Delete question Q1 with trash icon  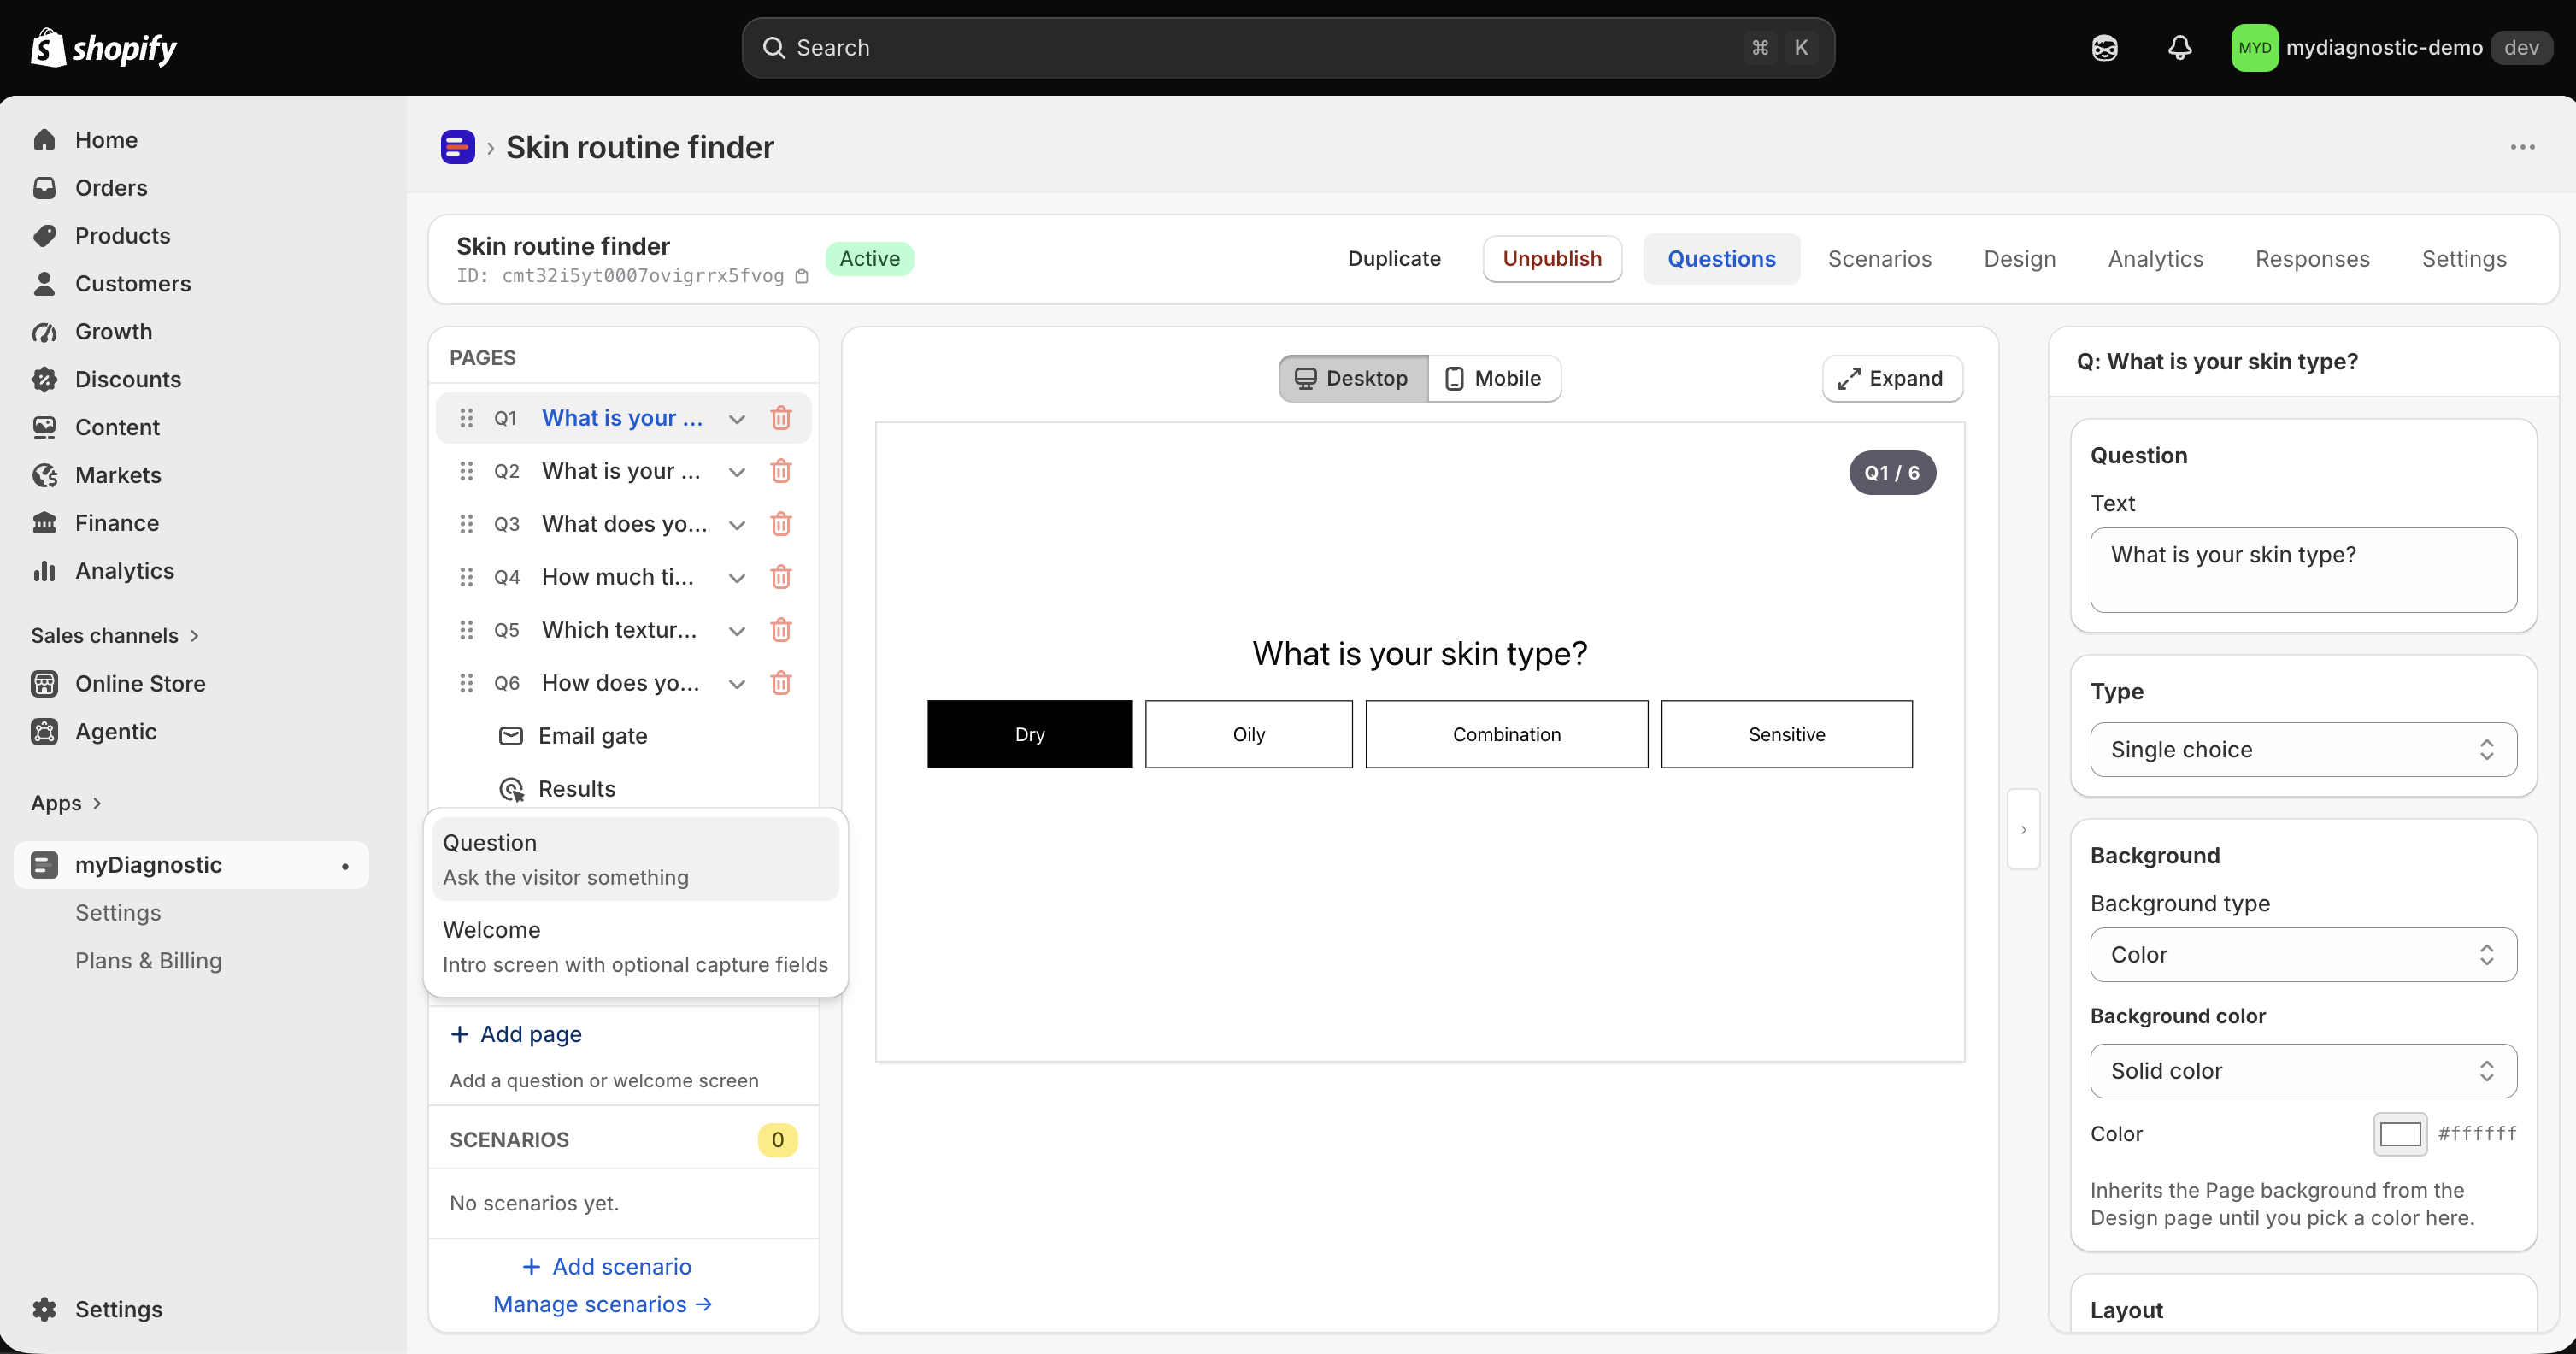click(x=781, y=418)
